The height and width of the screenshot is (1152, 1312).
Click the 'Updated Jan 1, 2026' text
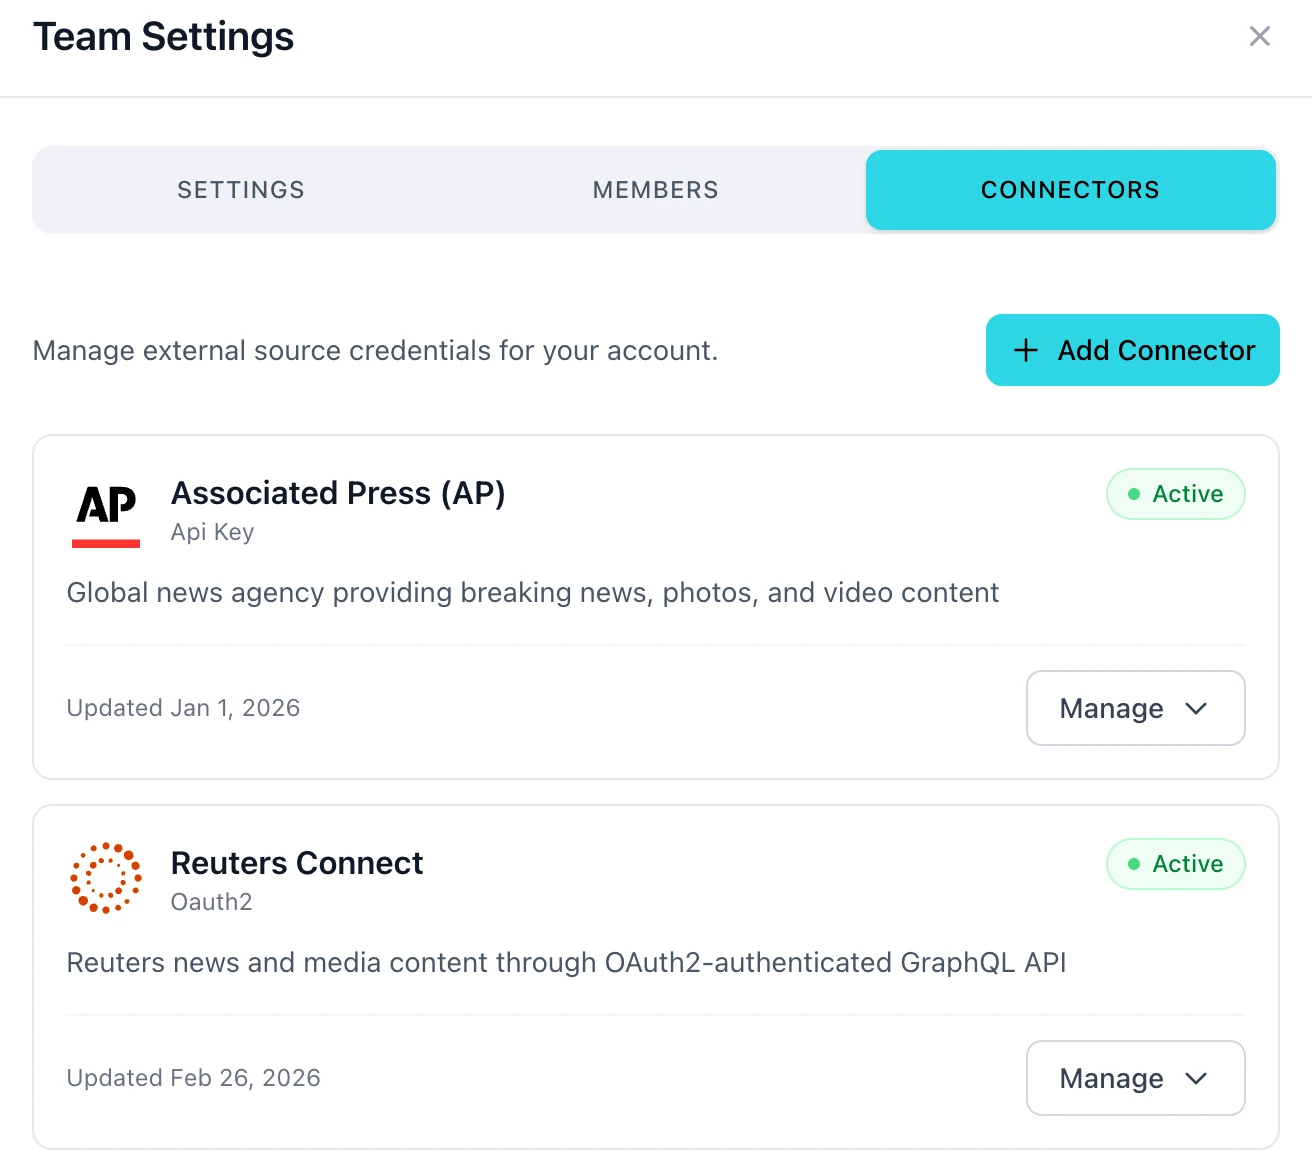point(183,708)
